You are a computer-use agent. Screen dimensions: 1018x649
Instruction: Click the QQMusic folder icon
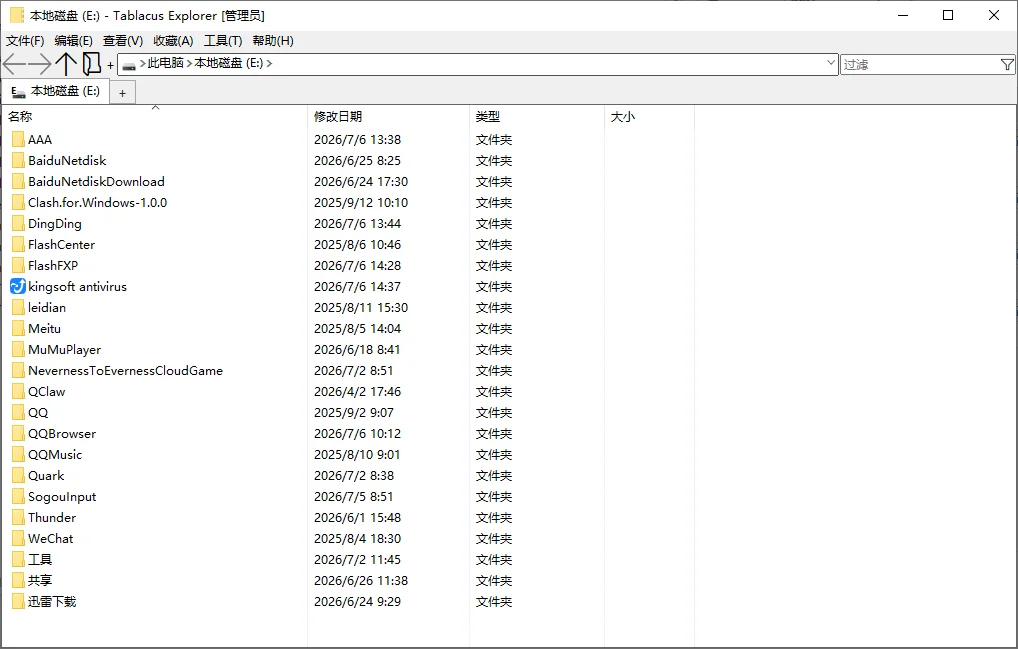[x=18, y=454]
